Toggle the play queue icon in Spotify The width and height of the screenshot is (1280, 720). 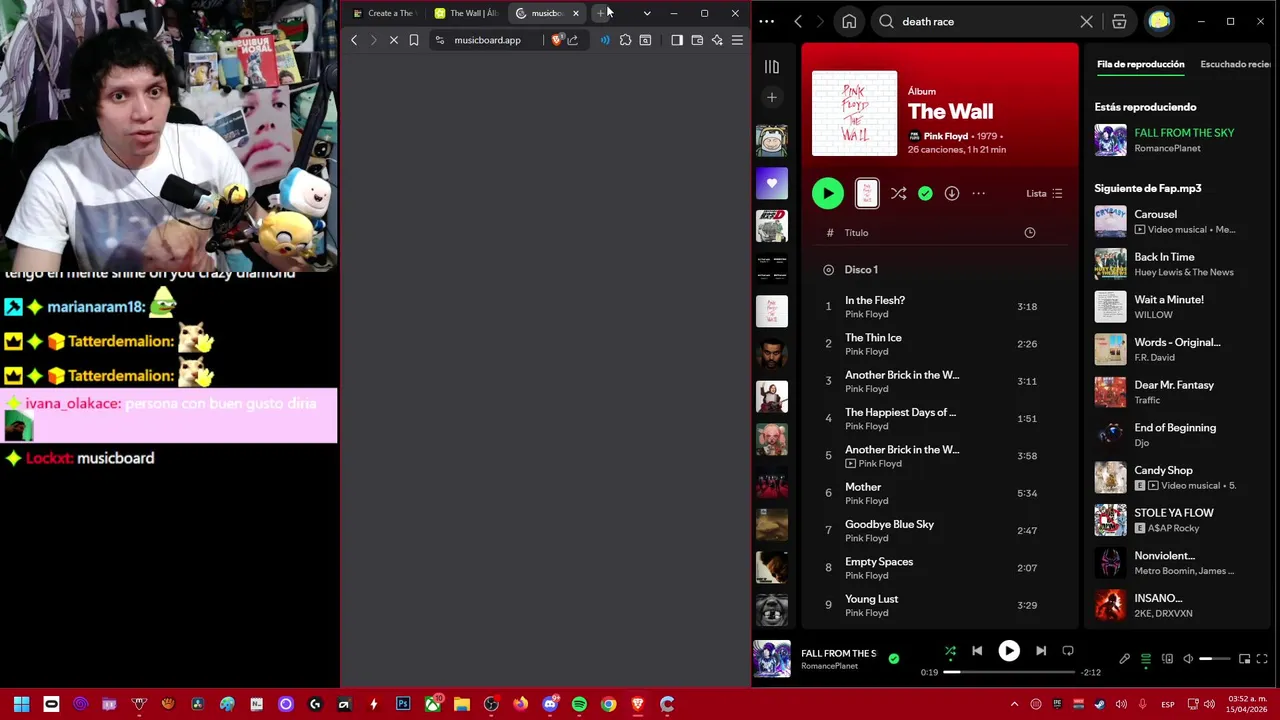coord(1146,659)
